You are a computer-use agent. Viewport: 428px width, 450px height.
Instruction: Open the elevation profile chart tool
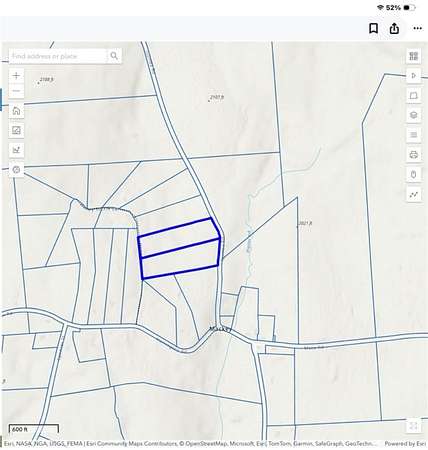(16, 150)
